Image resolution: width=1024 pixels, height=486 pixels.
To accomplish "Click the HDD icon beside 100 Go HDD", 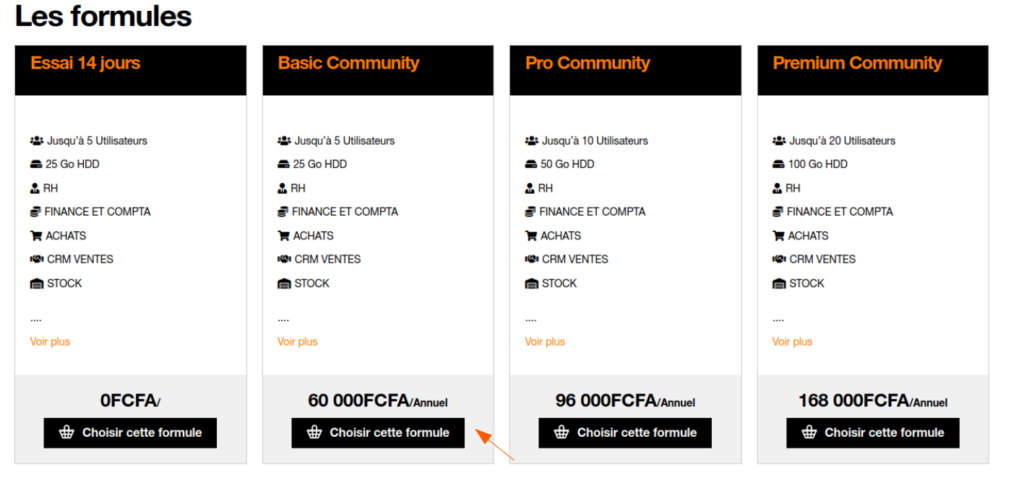I will 778,165.
